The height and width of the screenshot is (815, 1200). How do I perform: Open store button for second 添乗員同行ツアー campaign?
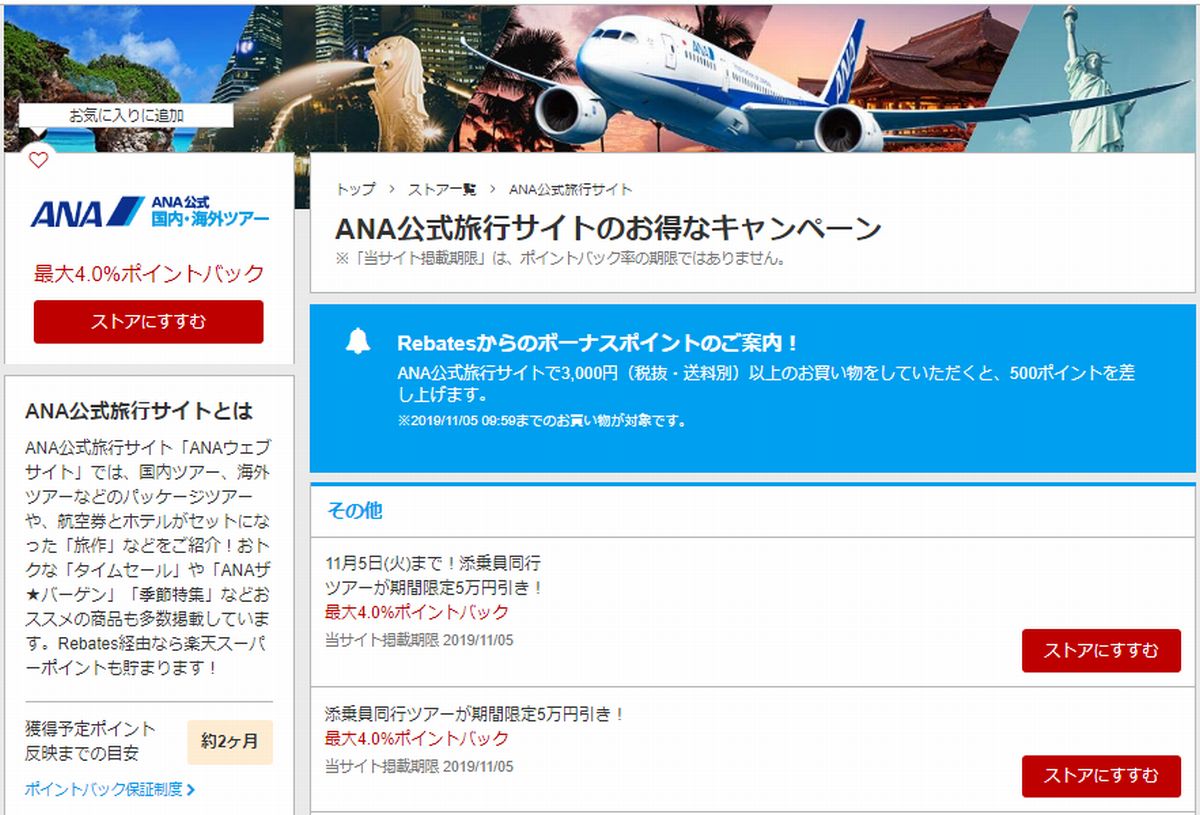pyautogui.click(x=1101, y=776)
